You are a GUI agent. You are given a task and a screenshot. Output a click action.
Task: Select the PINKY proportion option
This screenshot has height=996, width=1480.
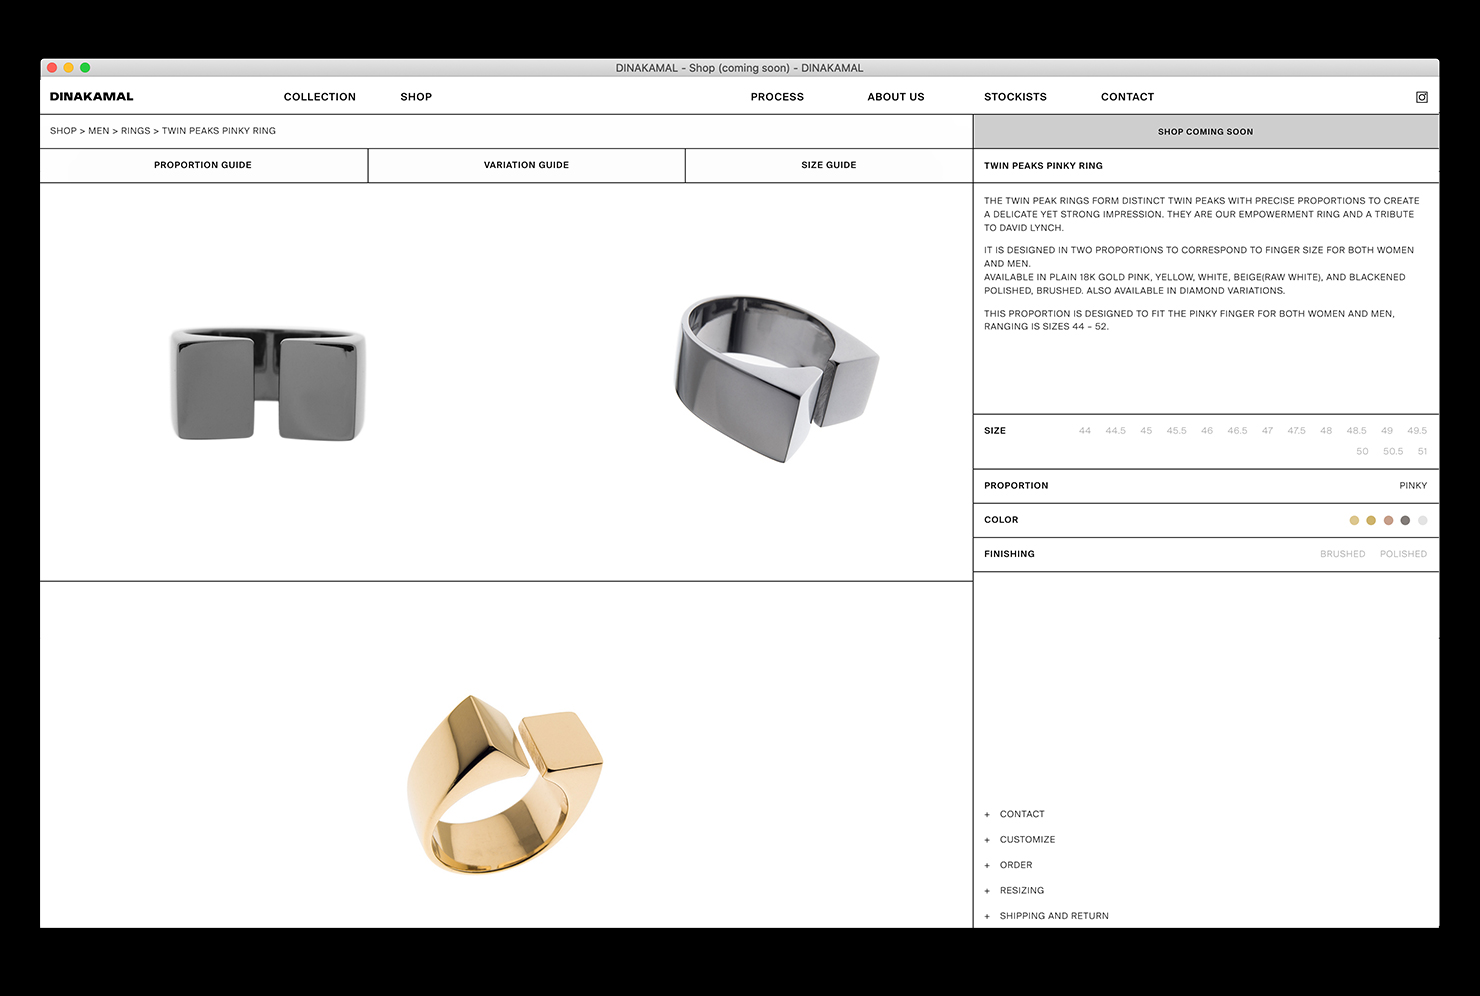coord(1413,486)
